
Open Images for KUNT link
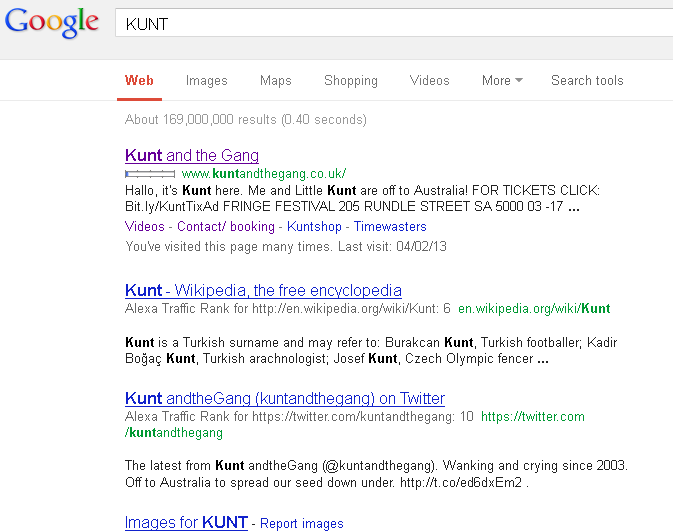[186, 523]
